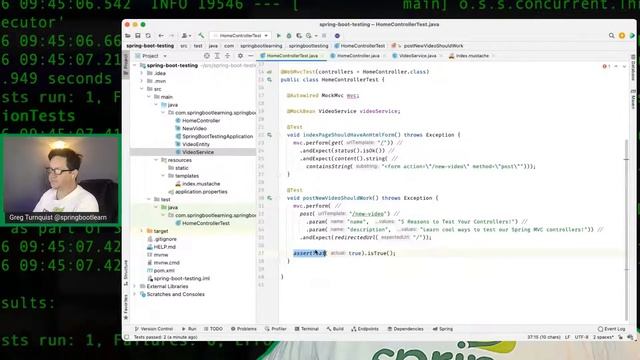The image size is (640, 360).
Task: Click gutter run icon beside indexPageShouldHaveAnHtmlForm
Action: (270, 135)
